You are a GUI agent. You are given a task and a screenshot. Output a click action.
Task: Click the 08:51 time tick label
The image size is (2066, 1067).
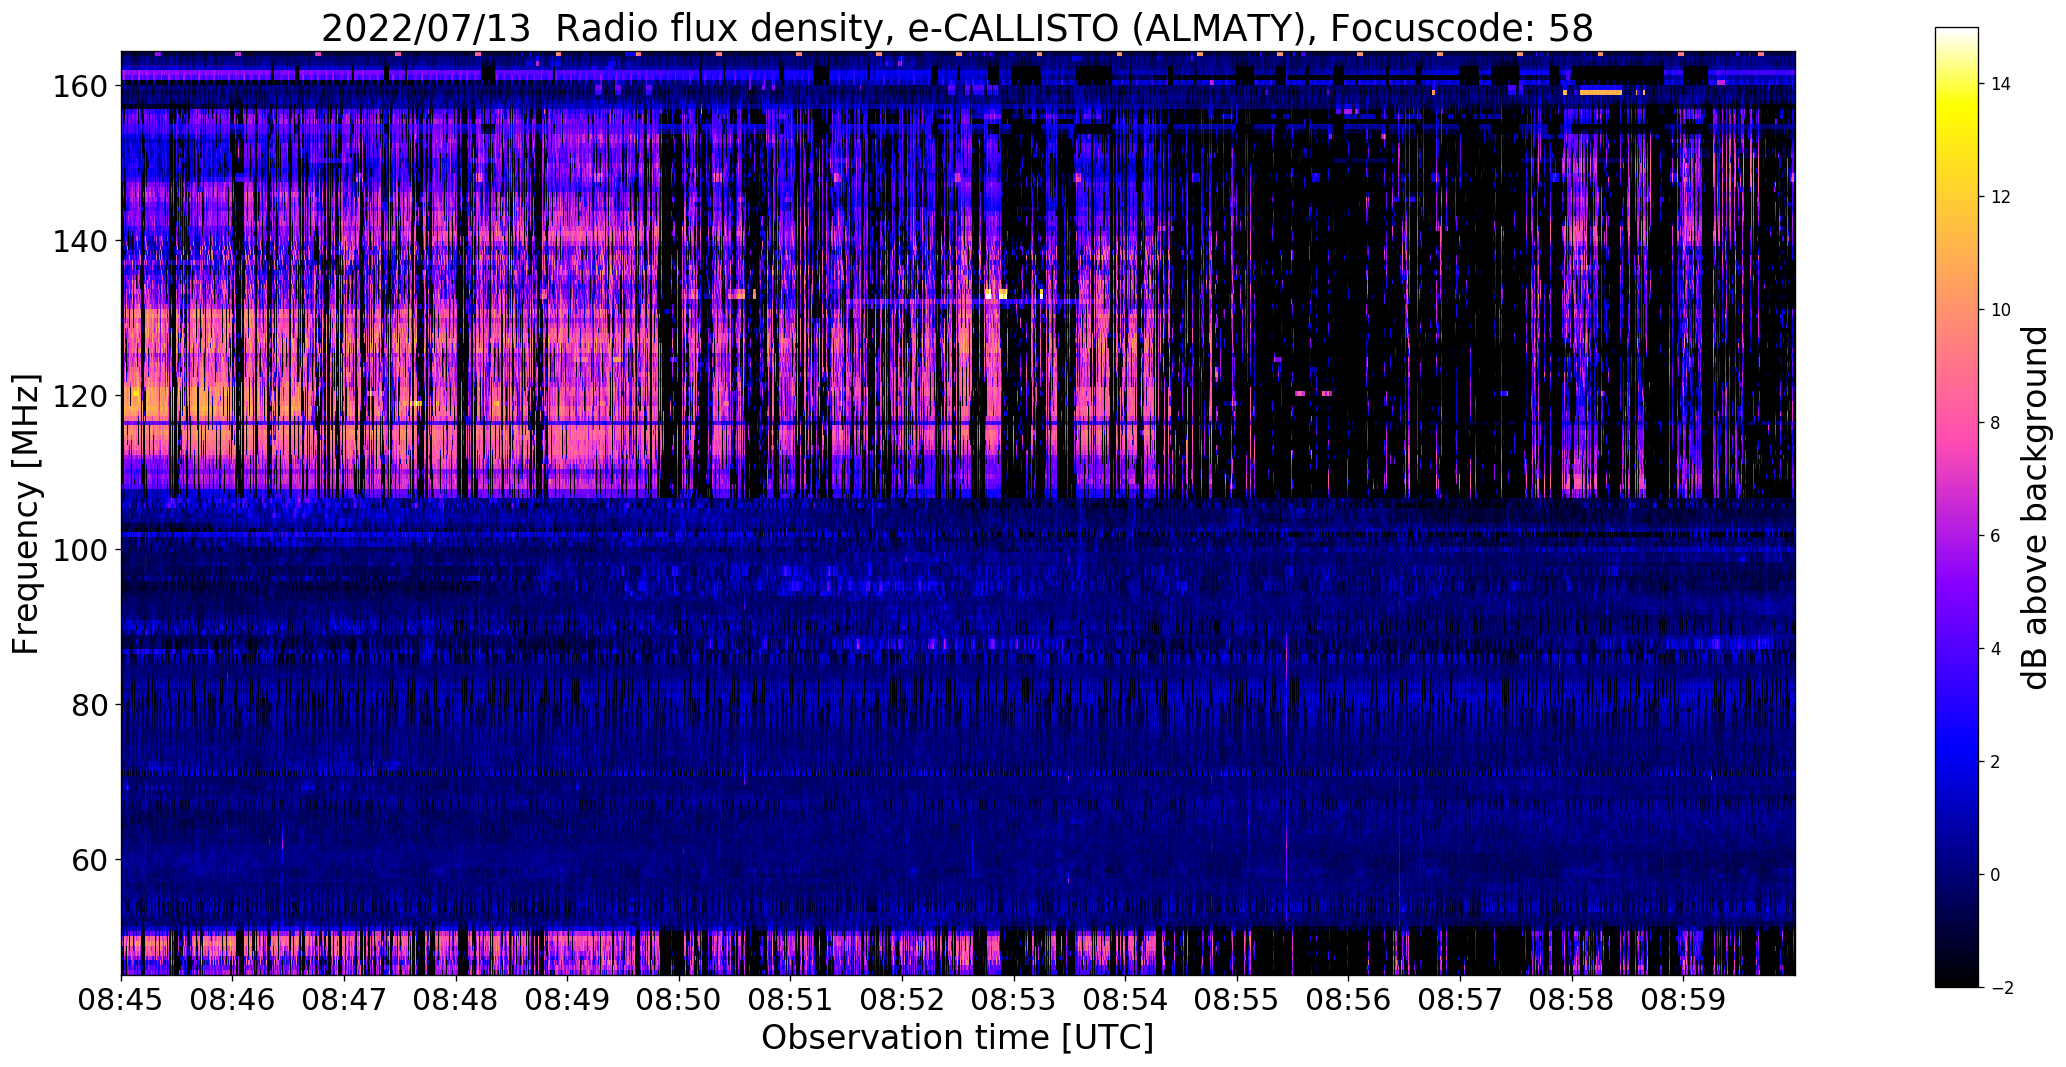791,1001
